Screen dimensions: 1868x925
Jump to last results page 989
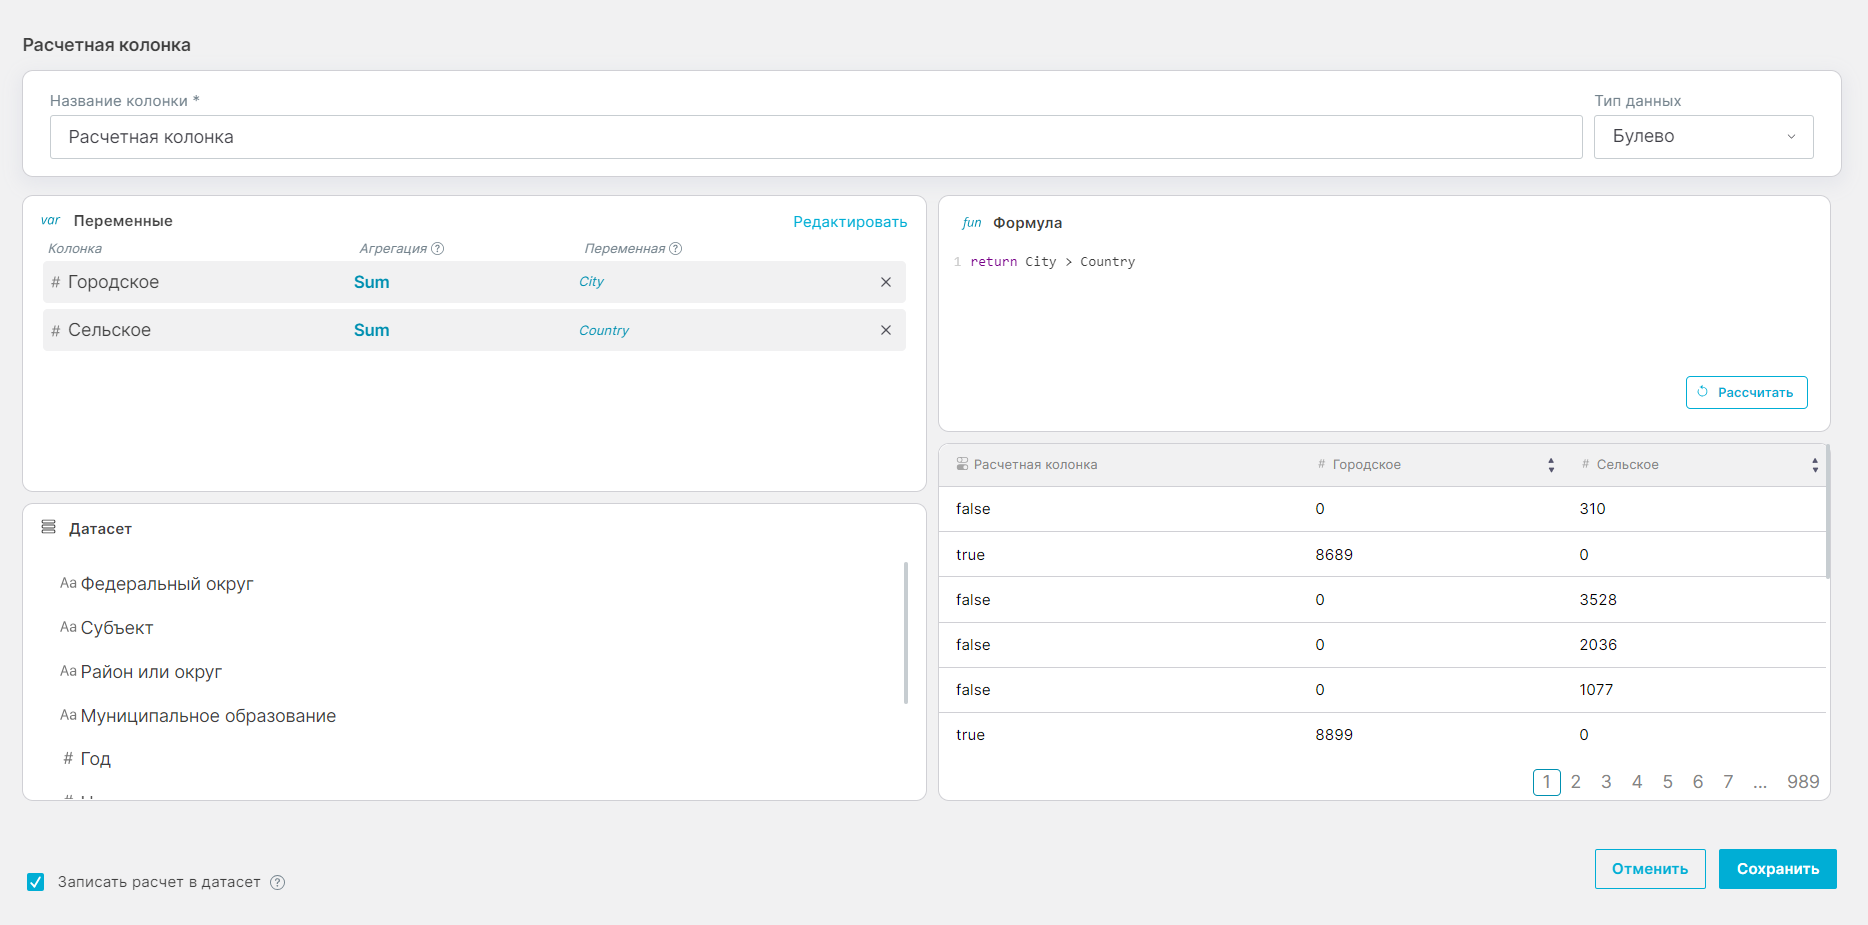[1802, 782]
